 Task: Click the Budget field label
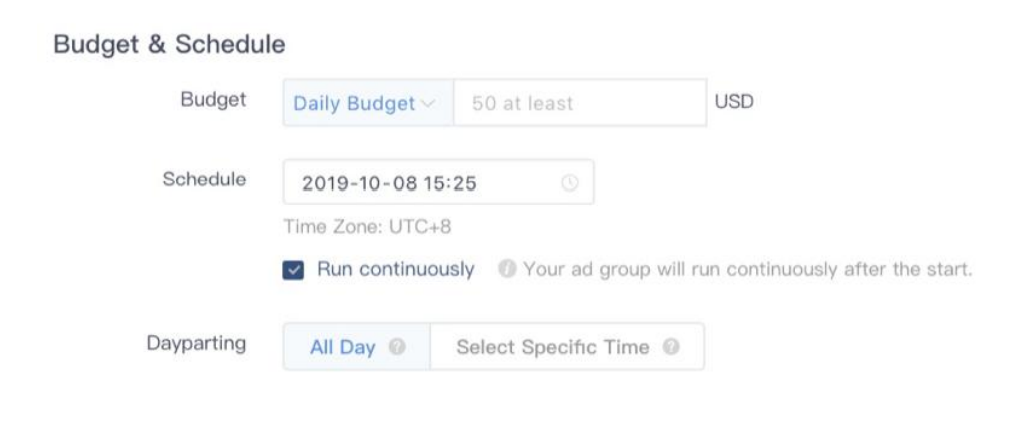pyautogui.click(x=213, y=100)
